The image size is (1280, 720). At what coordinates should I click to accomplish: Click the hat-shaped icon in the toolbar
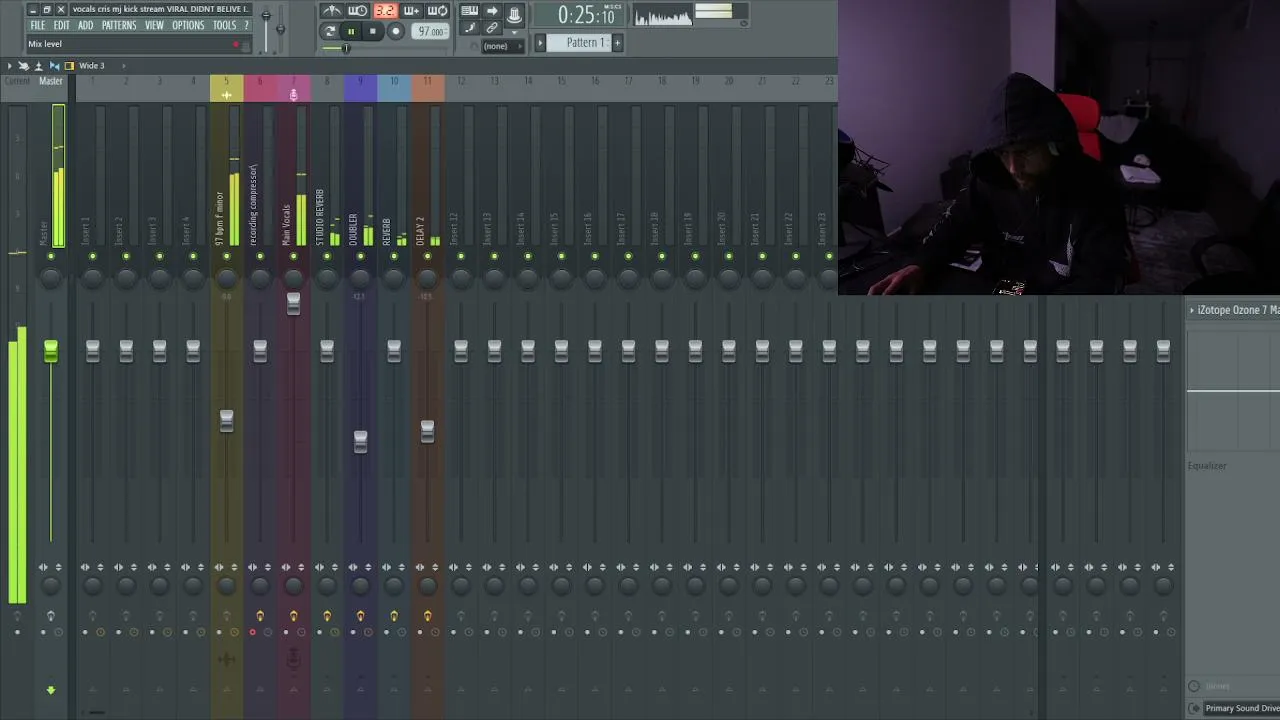tap(514, 13)
